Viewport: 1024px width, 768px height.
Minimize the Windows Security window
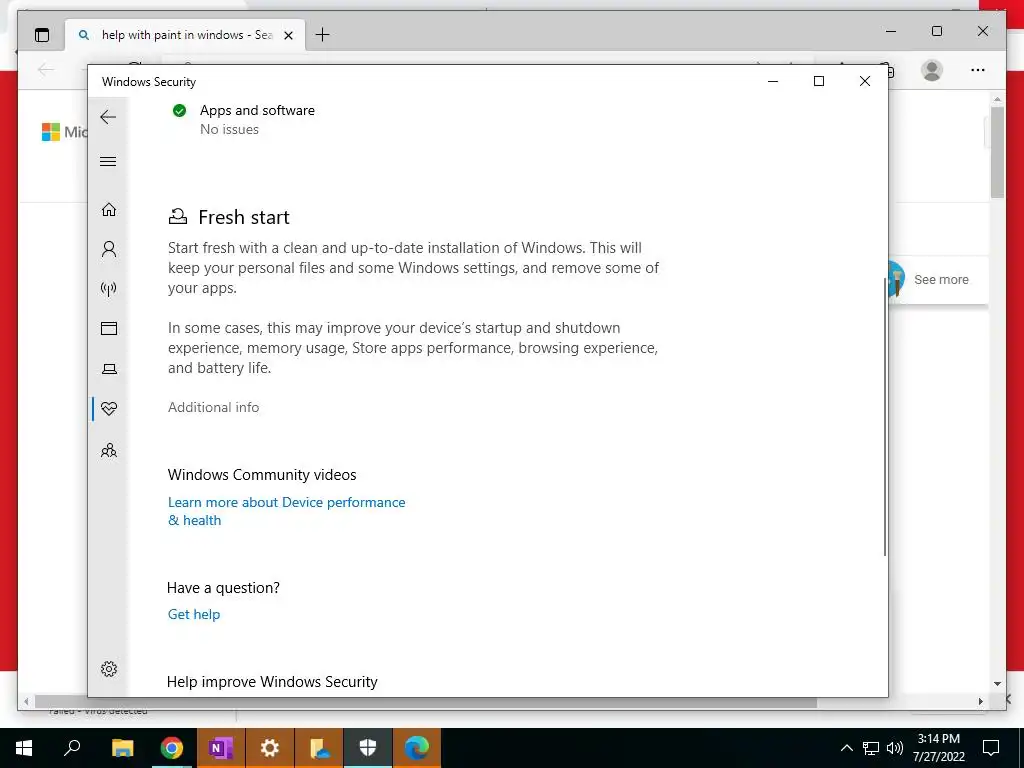click(773, 81)
